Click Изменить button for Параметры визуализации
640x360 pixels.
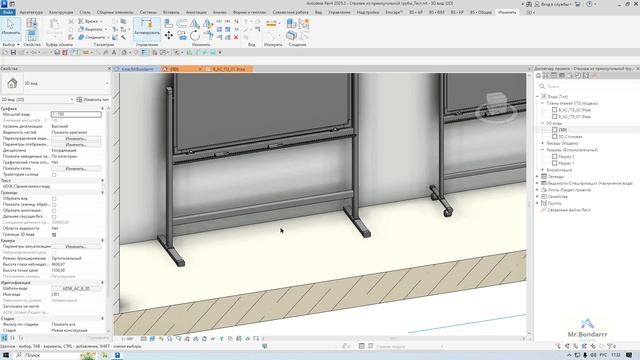76,247
